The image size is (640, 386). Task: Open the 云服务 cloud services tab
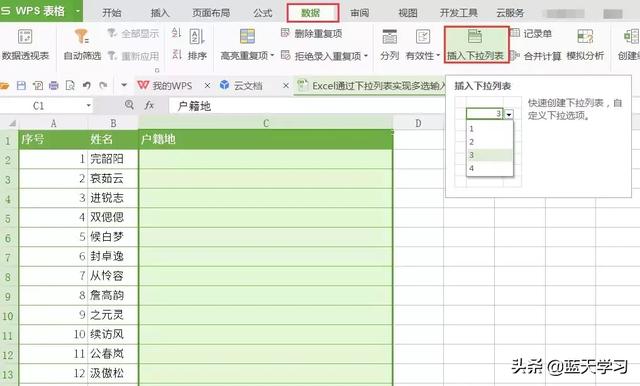(x=510, y=13)
